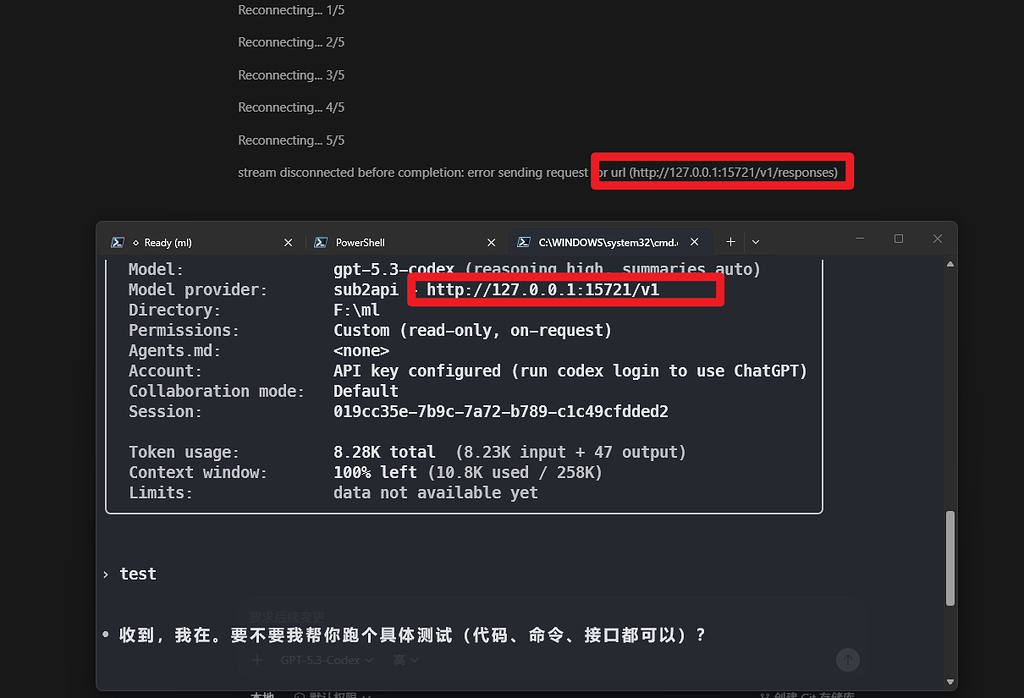Click the "Model provider:" label
1024x698 pixels.
198,290
